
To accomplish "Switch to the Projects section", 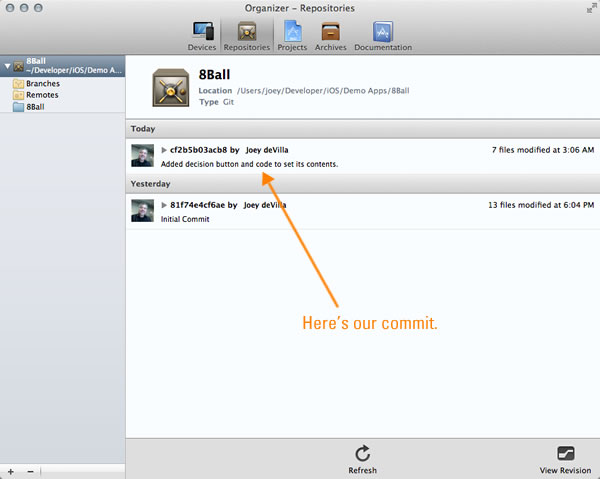I will pyautogui.click(x=292, y=36).
